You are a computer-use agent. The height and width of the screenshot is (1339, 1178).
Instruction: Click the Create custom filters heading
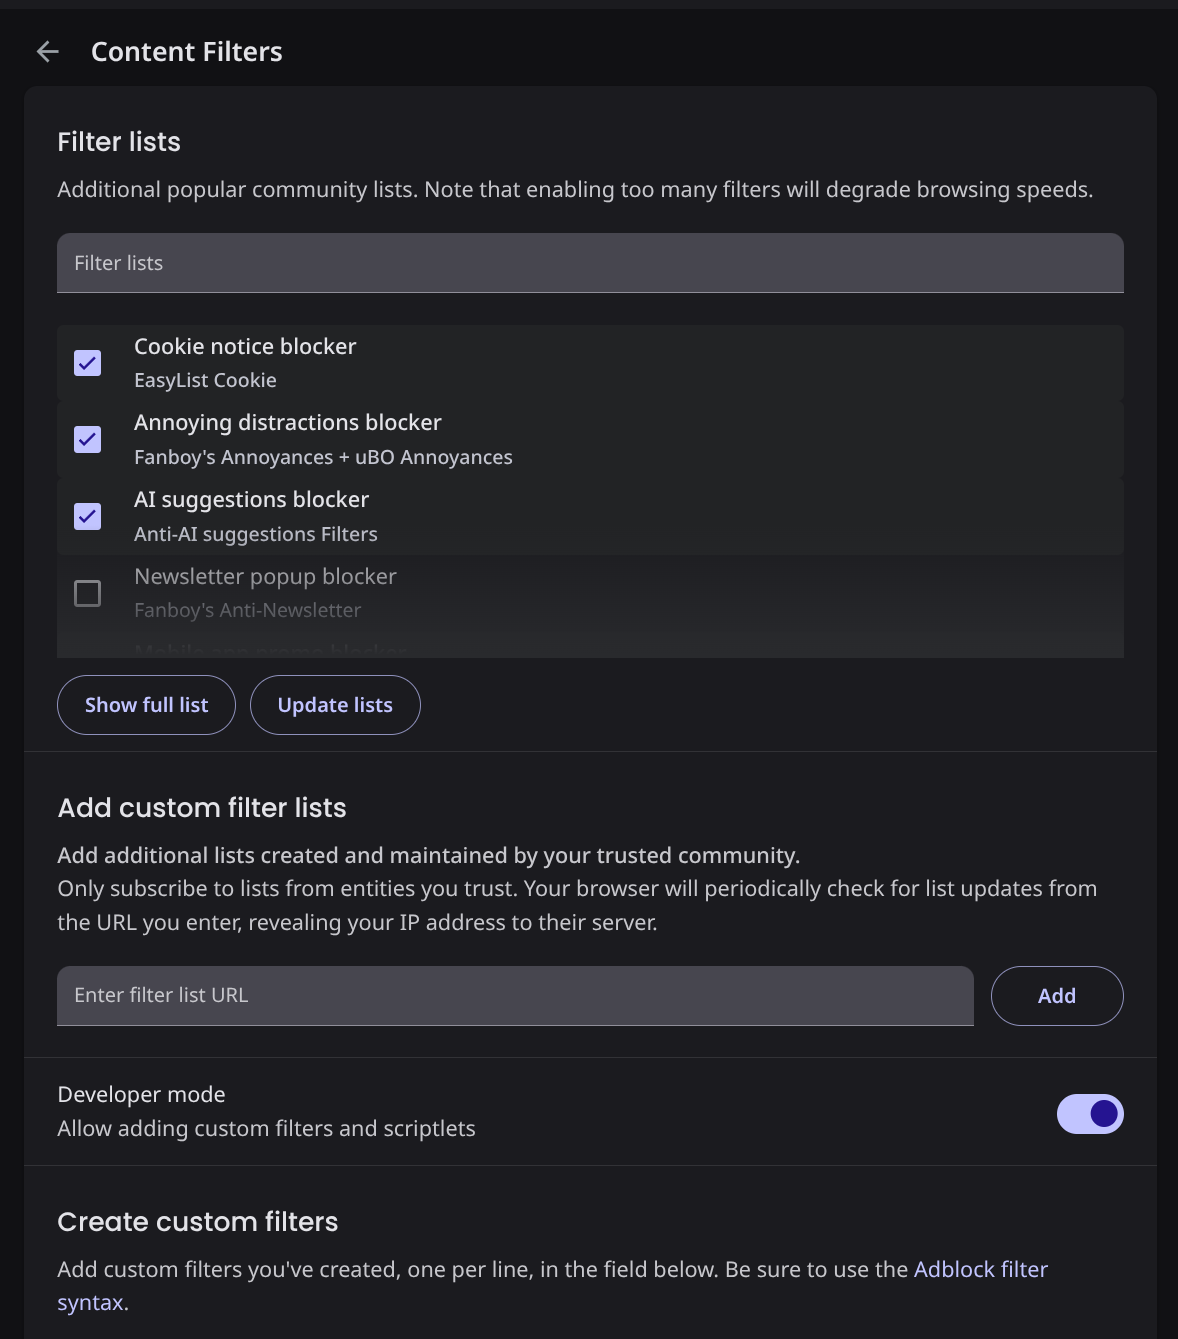[x=198, y=1222]
